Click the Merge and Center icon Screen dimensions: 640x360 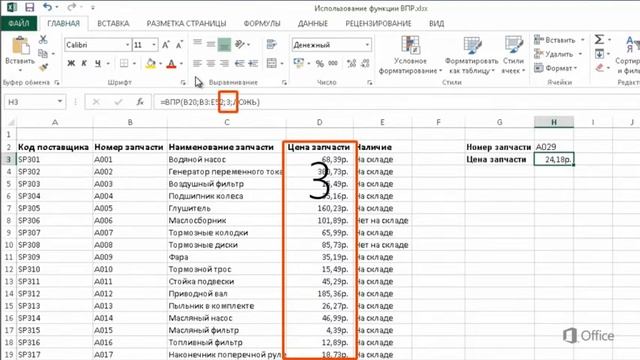(x=272, y=63)
